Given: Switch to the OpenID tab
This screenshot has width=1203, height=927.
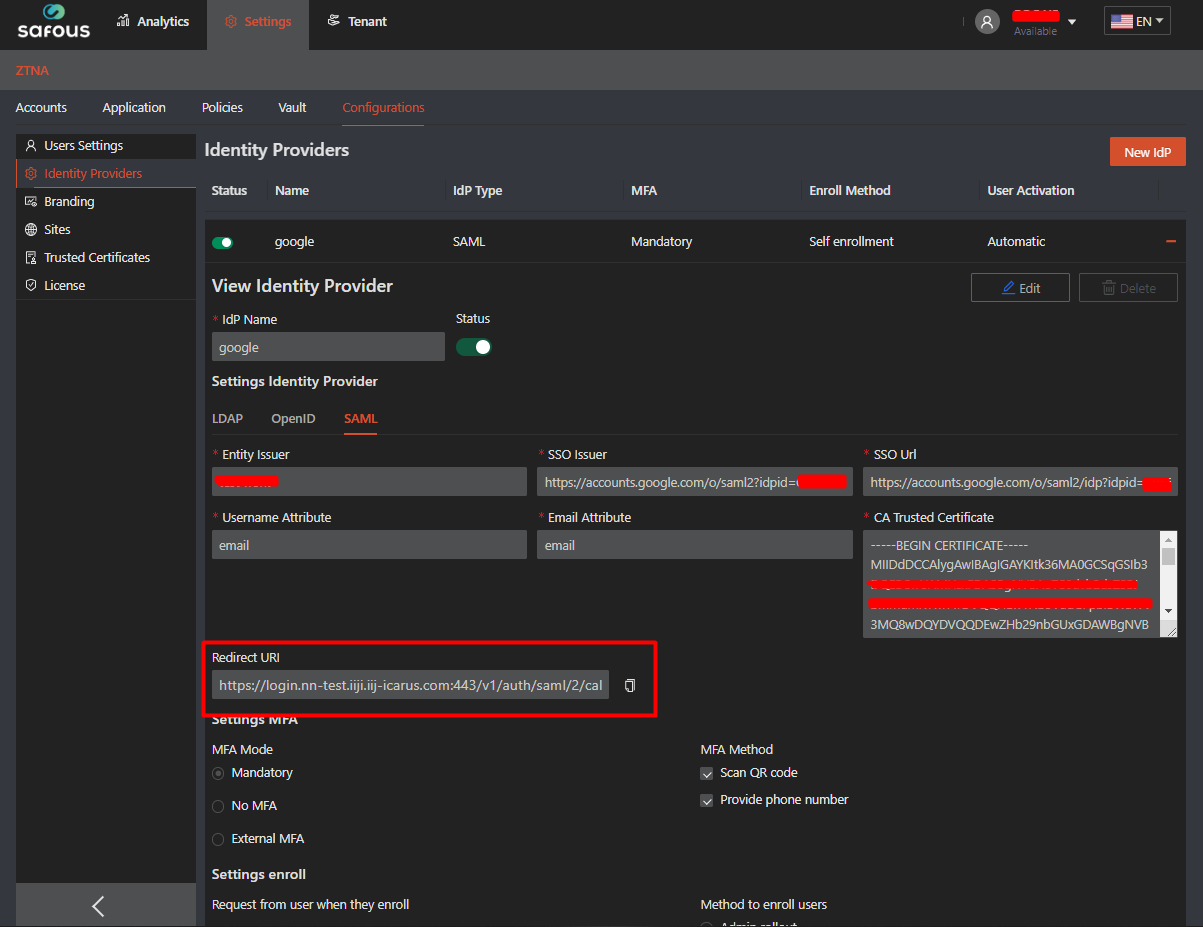Looking at the screenshot, I should point(293,419).
